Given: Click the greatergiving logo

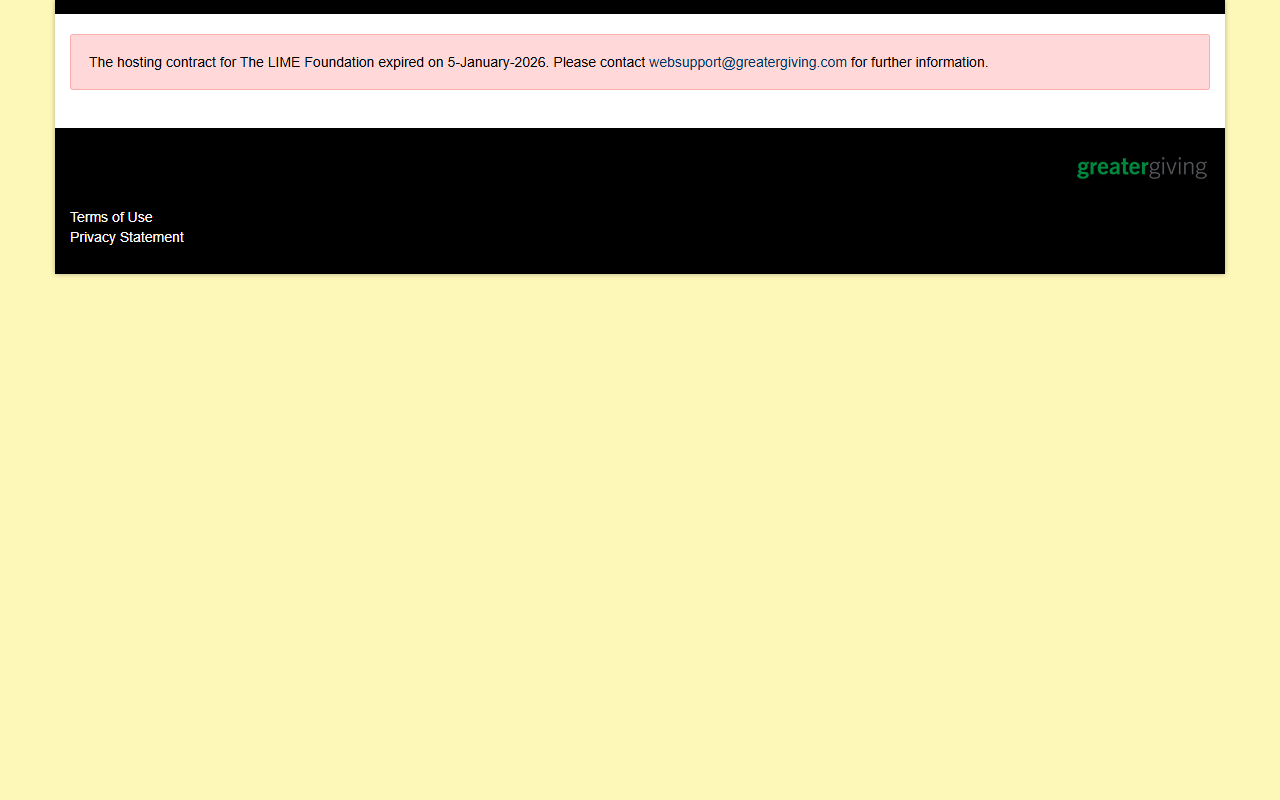Looking at the screenshot, I should (x=1142, y=168).
